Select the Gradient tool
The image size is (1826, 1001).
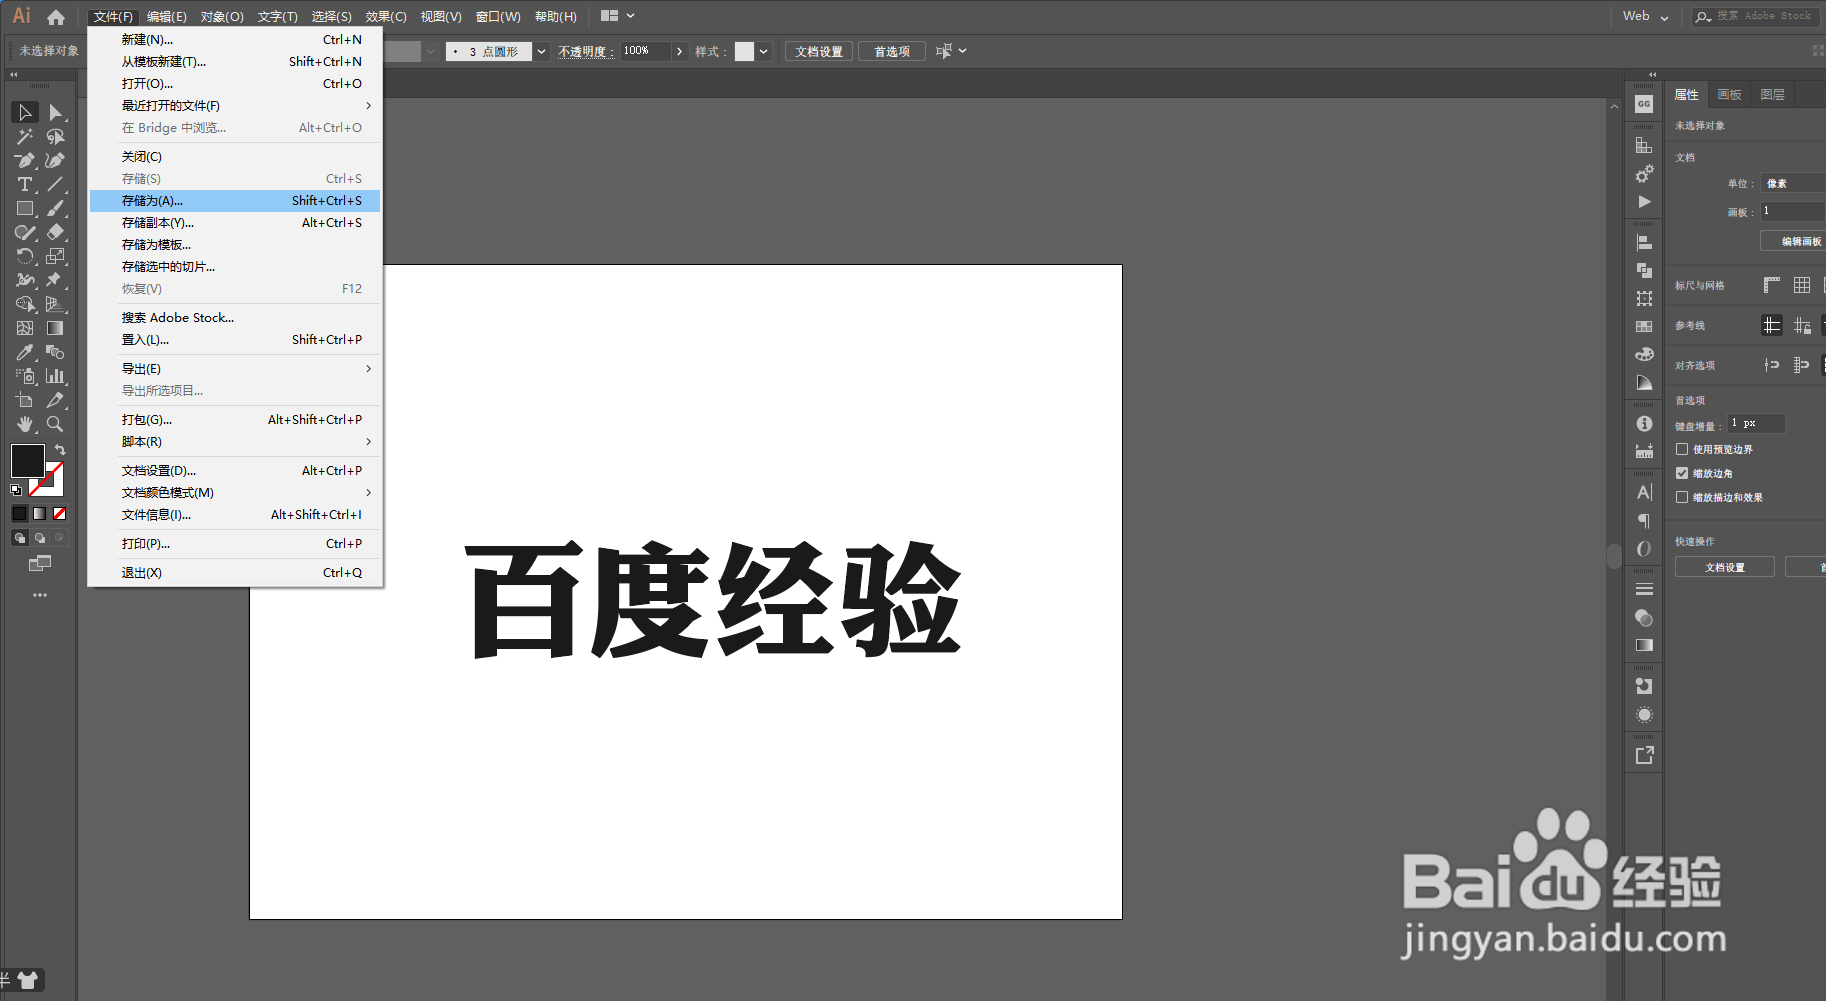[56, 327]
